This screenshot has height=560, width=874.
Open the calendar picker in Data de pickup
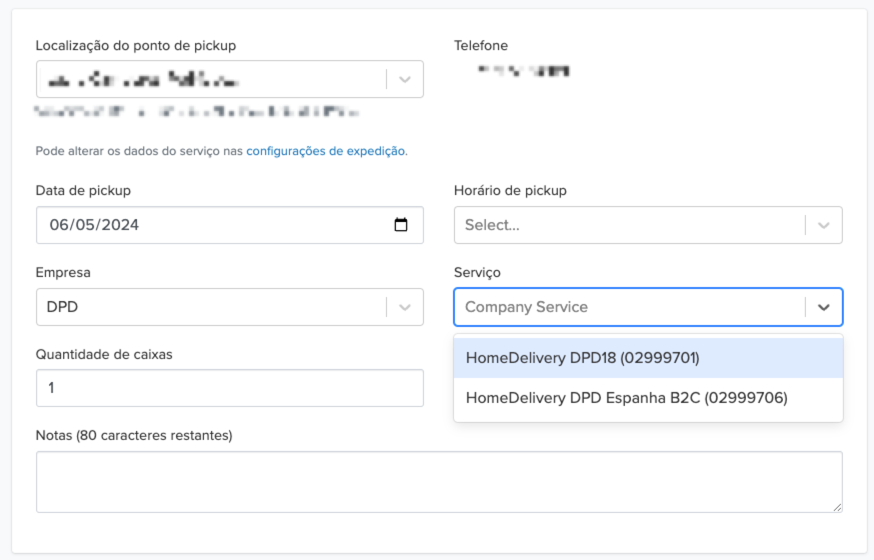(x=401, y=225)
